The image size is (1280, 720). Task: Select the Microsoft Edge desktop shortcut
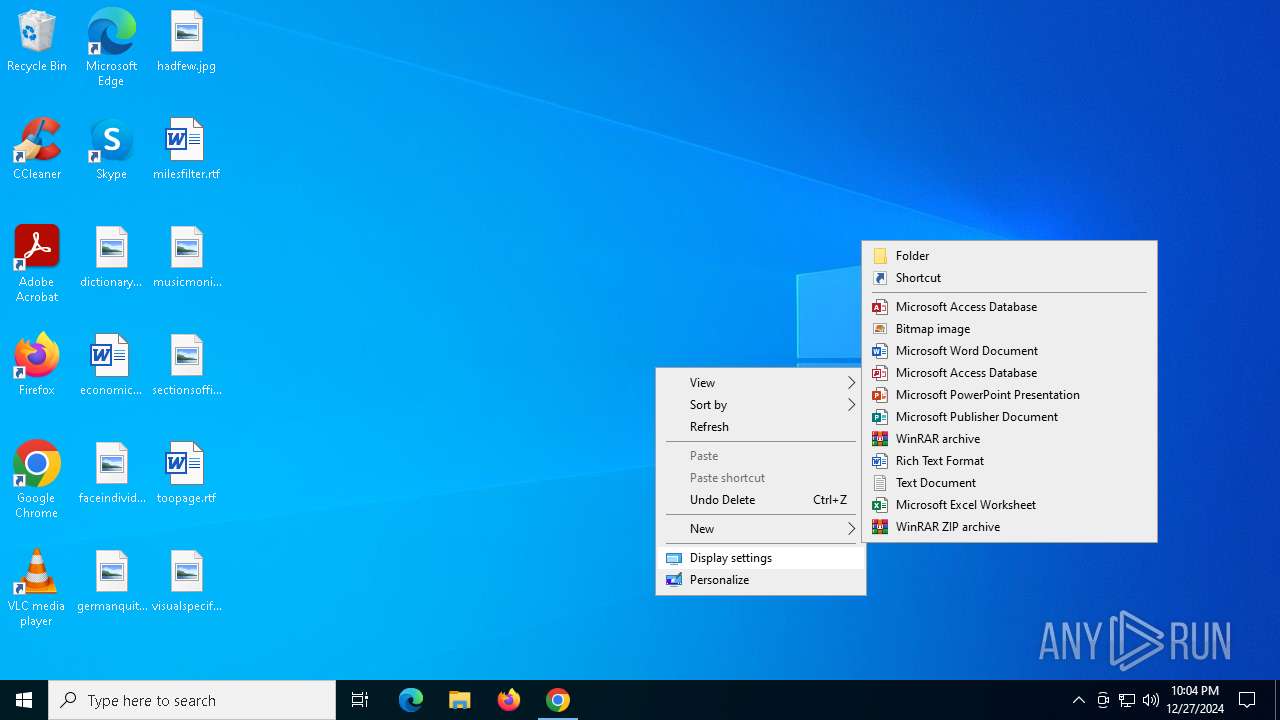(x=111, y=47)
